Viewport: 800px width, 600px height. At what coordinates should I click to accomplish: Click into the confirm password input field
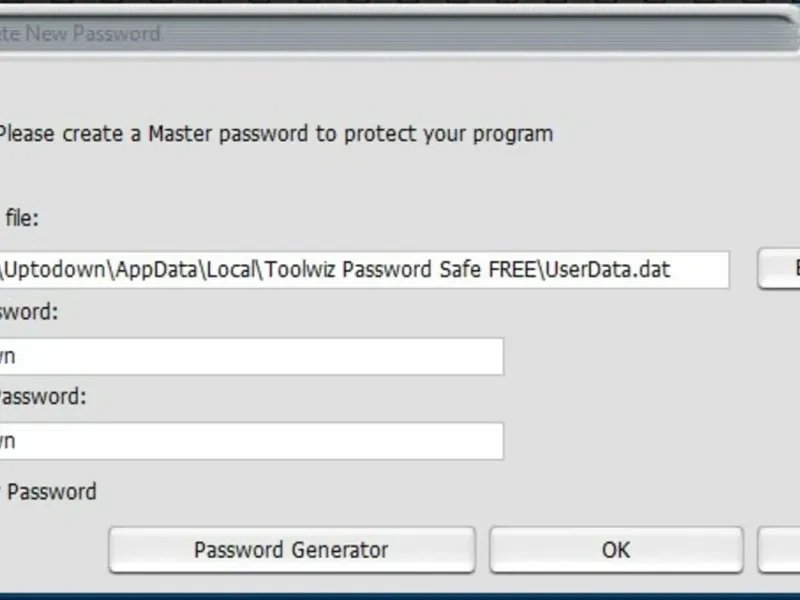click(x=250, y=441)
